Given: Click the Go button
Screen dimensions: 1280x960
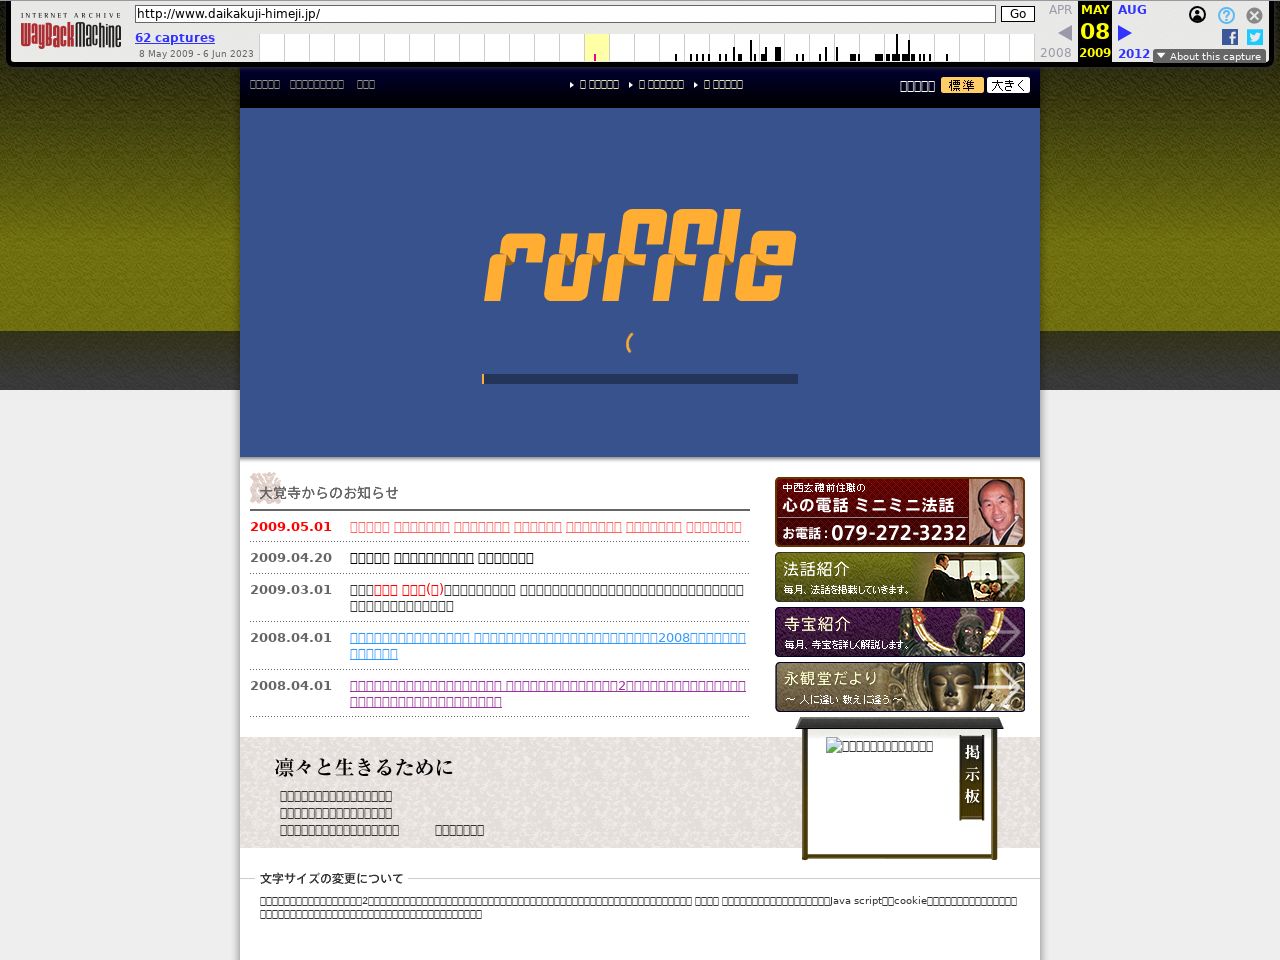Looking at the screenshot, I should [1018, 14].
